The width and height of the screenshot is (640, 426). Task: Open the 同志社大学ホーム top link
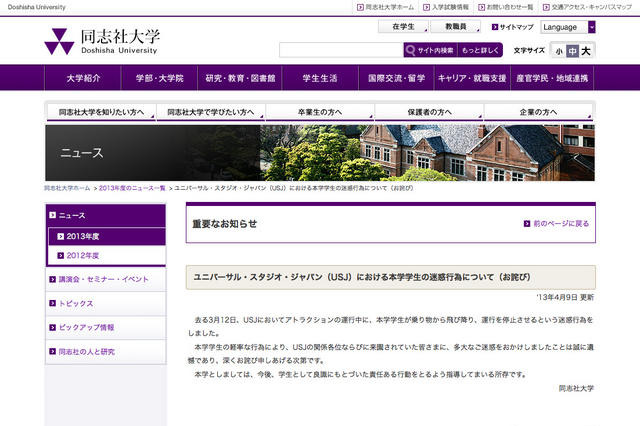coord(389,7)
